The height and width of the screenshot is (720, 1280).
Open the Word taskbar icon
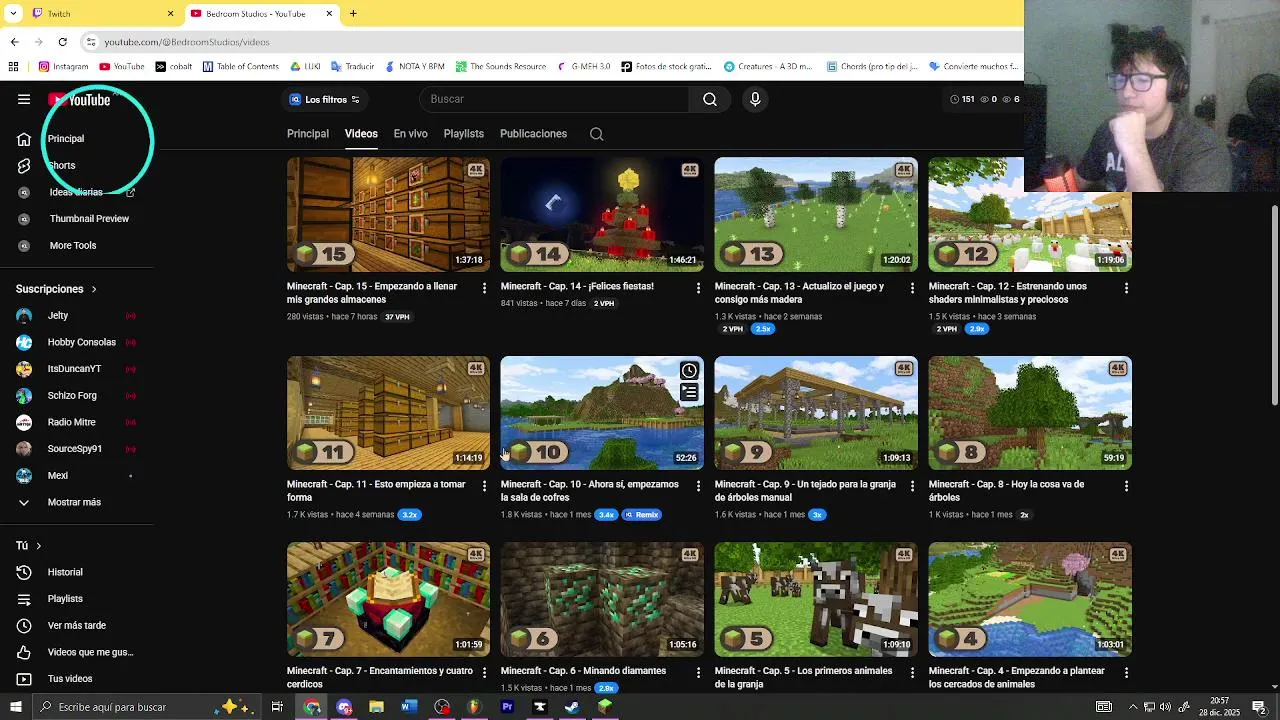[x=409, y=707]
